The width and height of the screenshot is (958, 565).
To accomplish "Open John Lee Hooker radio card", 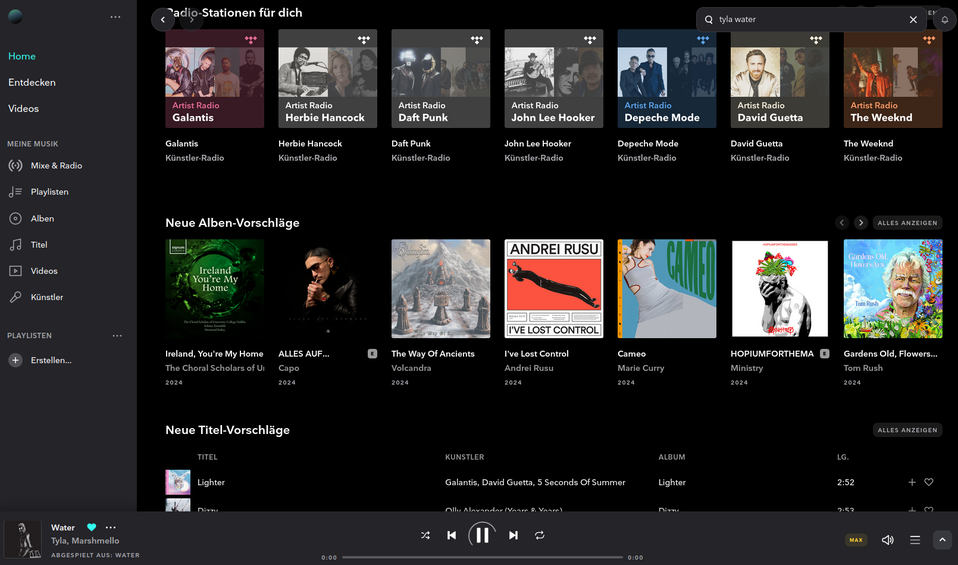I will point(554,79).
